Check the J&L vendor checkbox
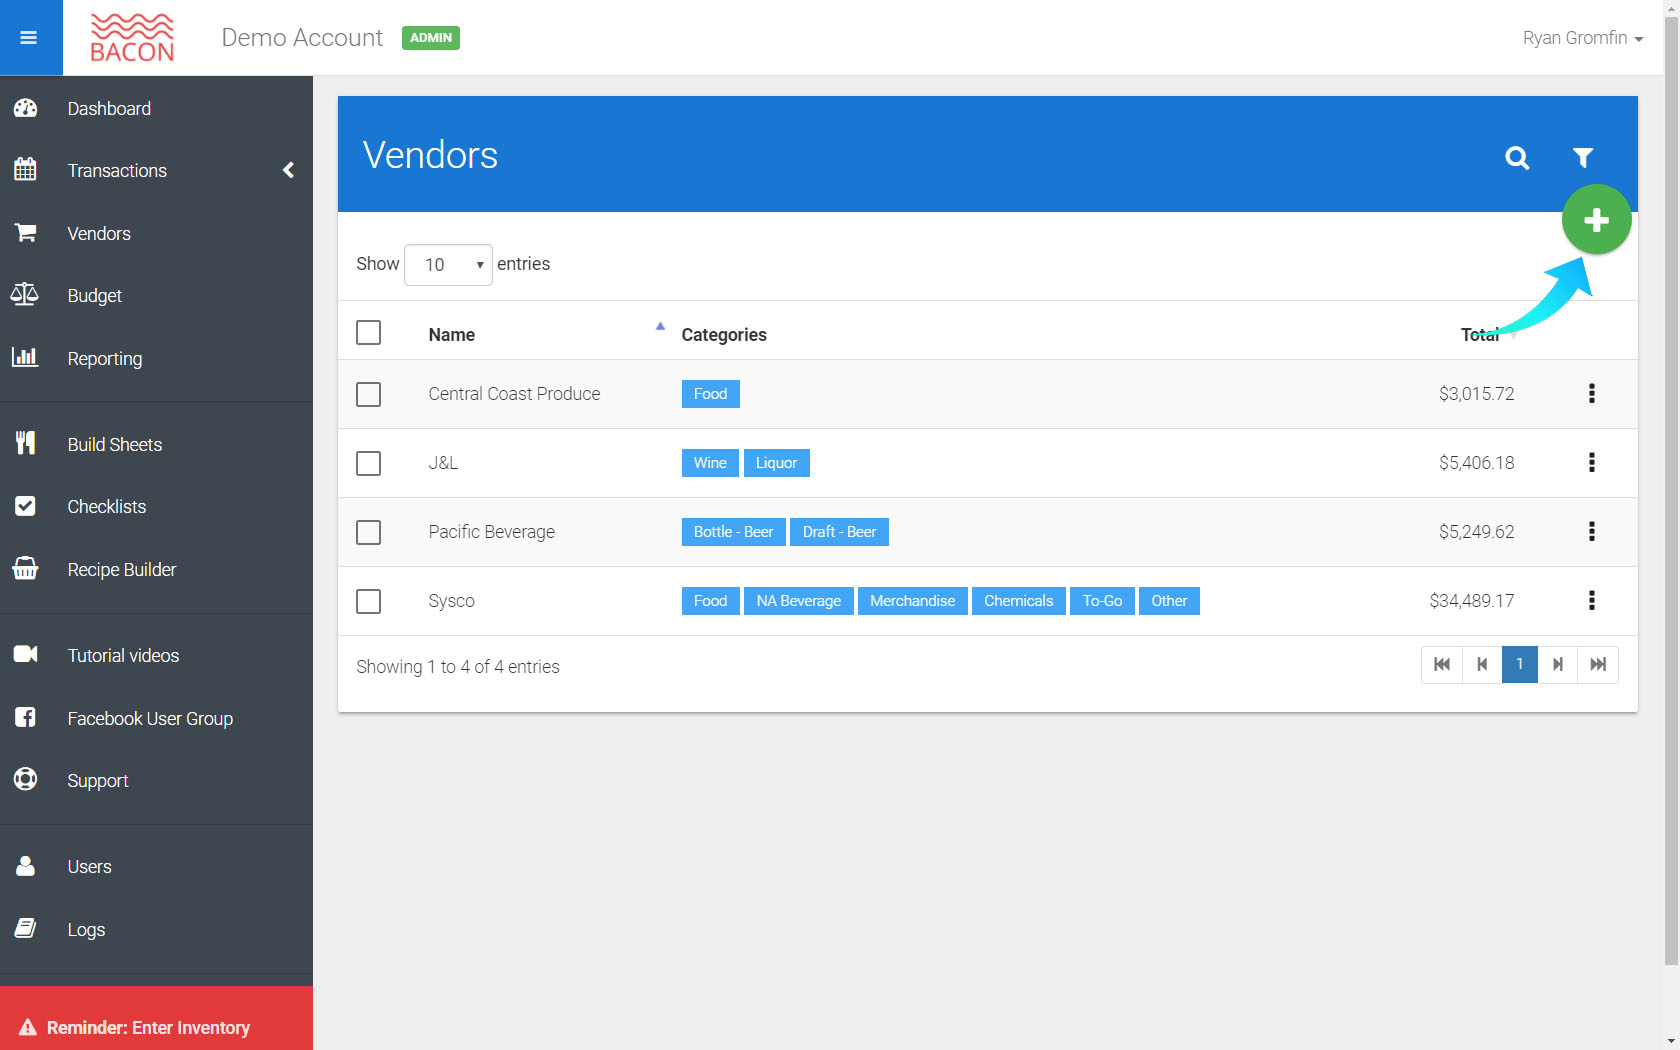1680x1050 pixels. click(x=368, y=463)
